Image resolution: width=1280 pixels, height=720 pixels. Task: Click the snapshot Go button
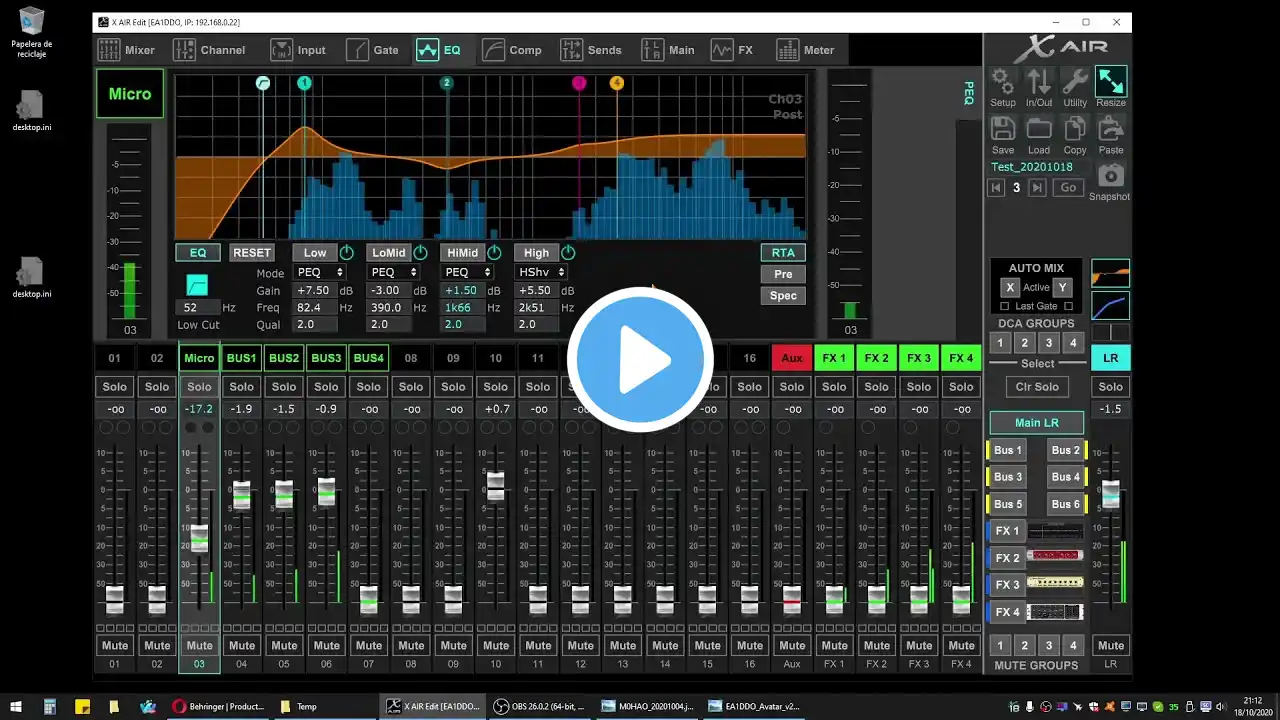click(x=1068, y=188)
